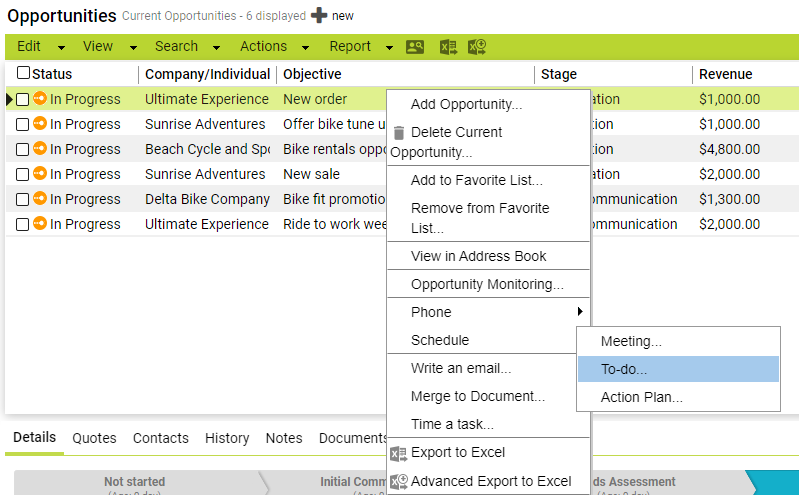Open the Actions toolbar menu

263,46
